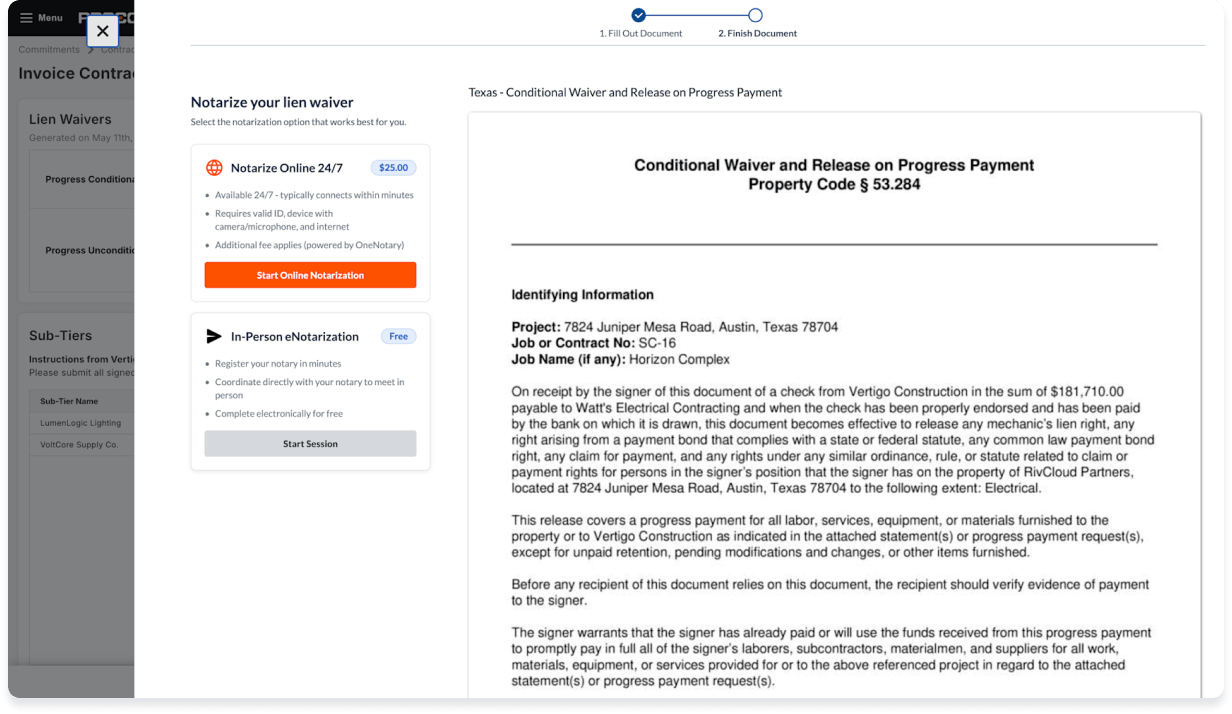Select the Finish Document step circle

756,15
